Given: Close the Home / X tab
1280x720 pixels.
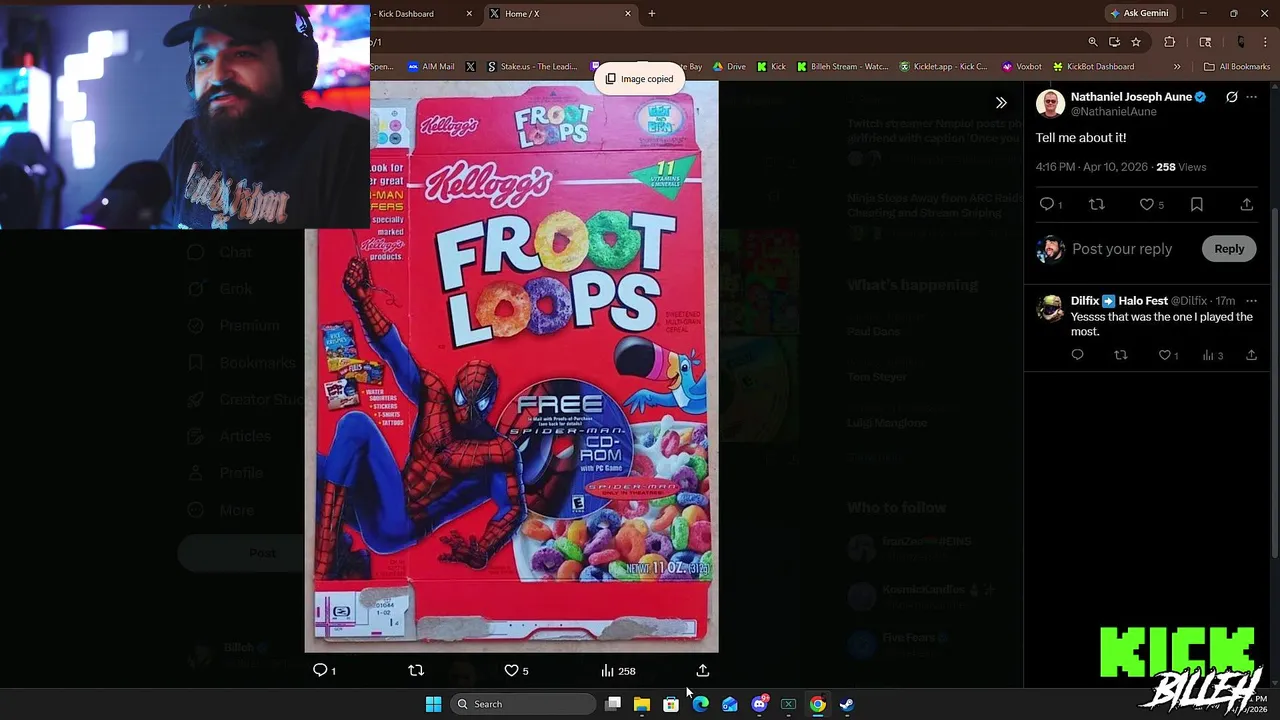Looking at the screenshot, I should click(628, 14).
